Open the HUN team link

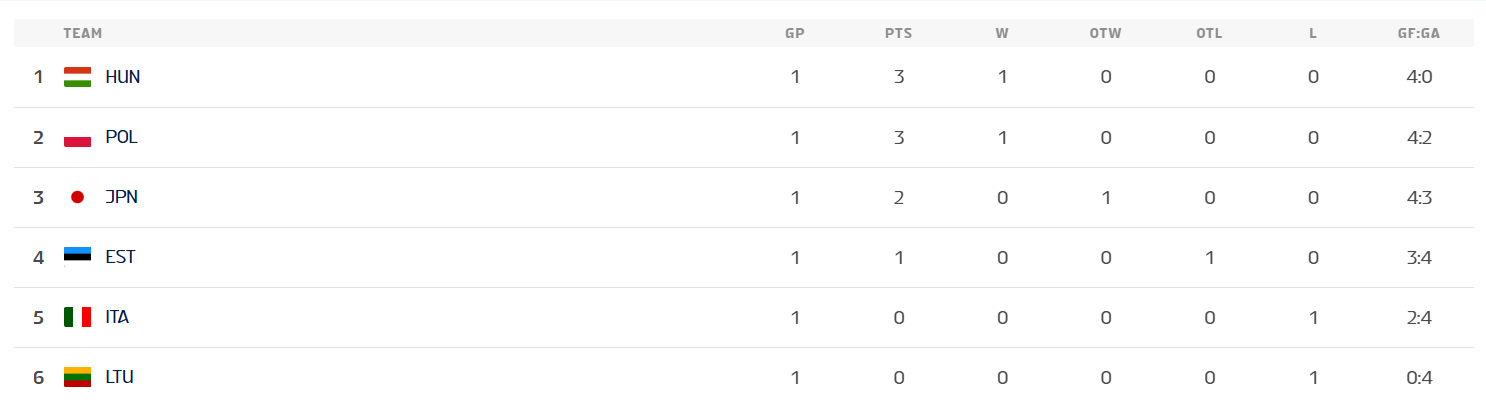pyautogui.click(x=122, y=77)
